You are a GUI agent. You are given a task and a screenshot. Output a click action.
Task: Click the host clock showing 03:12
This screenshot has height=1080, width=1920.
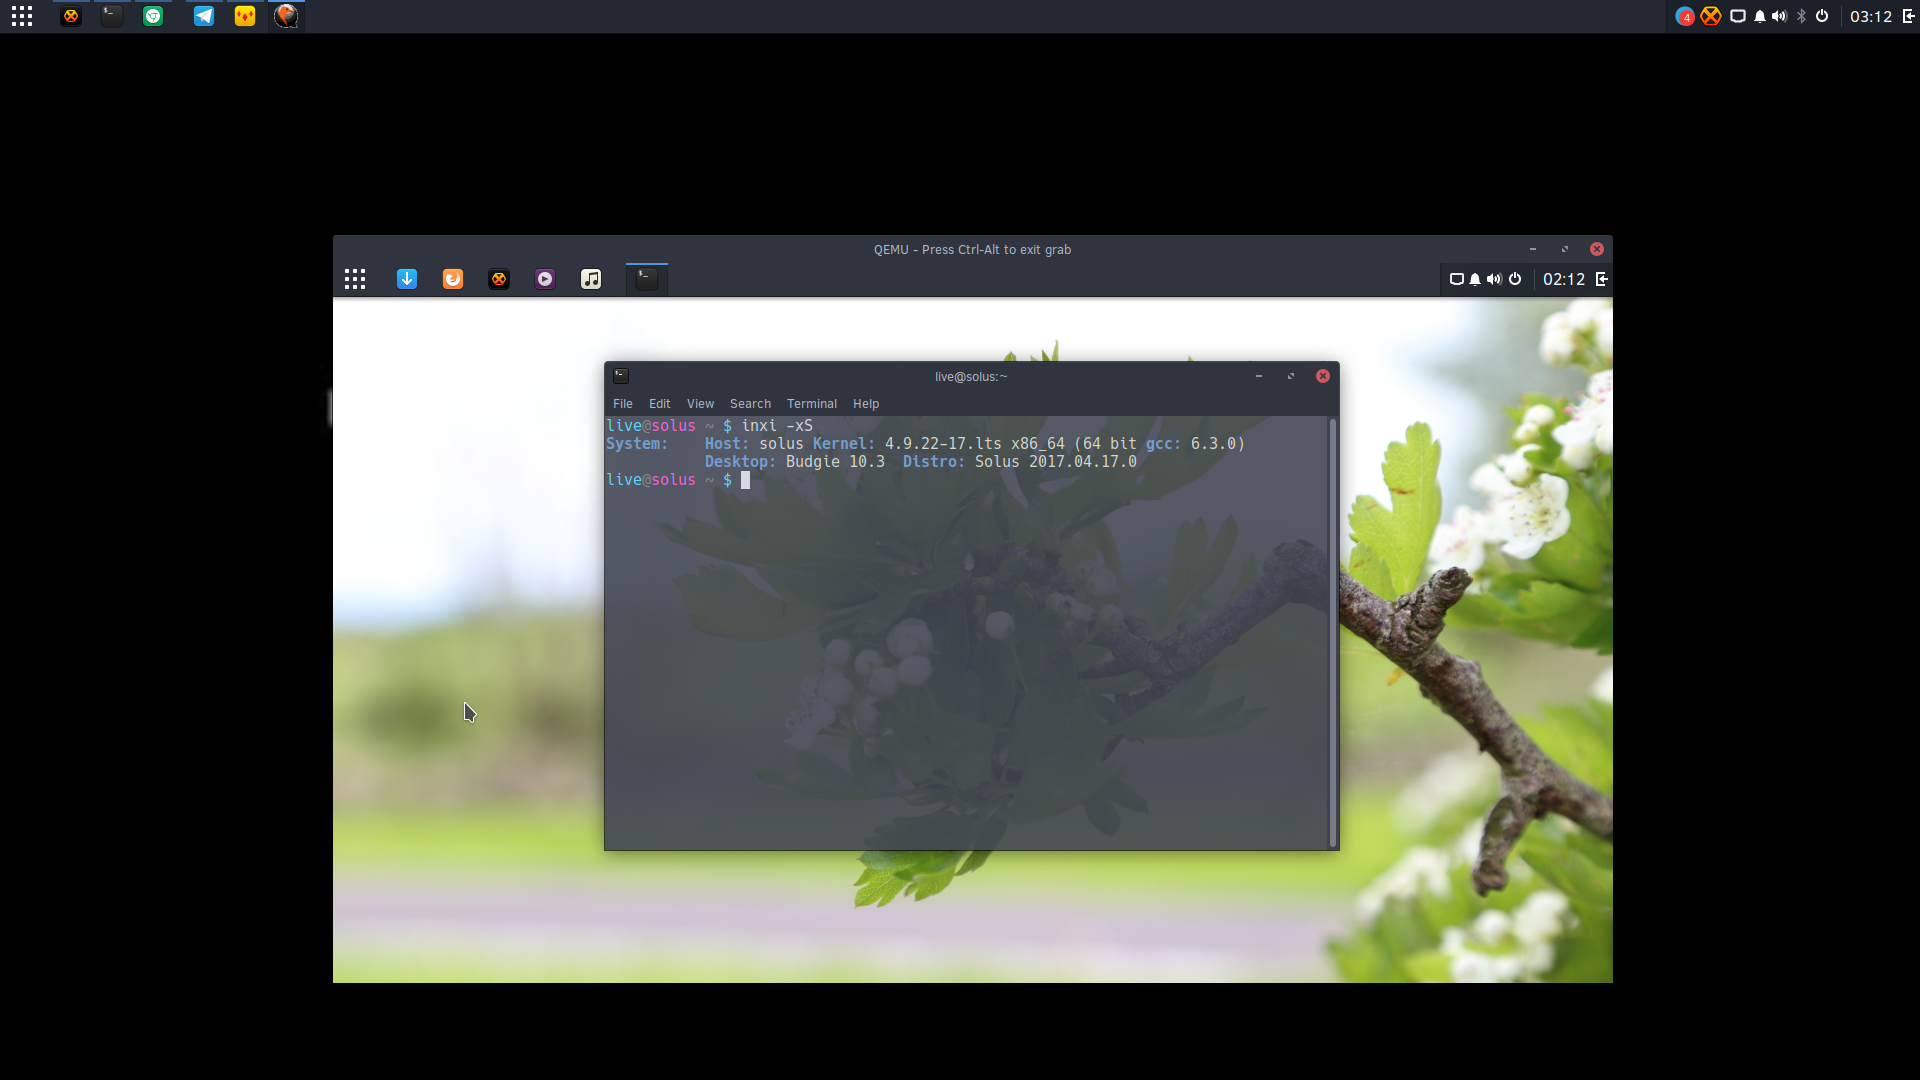click(1871, 16)
